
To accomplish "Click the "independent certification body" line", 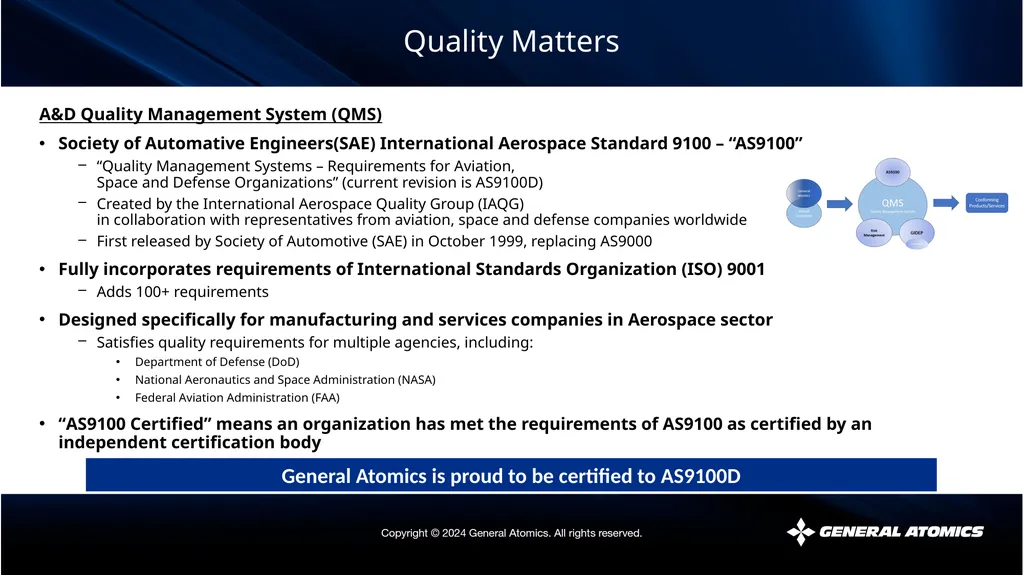I will pyautogui.click(x=189, y=442).
